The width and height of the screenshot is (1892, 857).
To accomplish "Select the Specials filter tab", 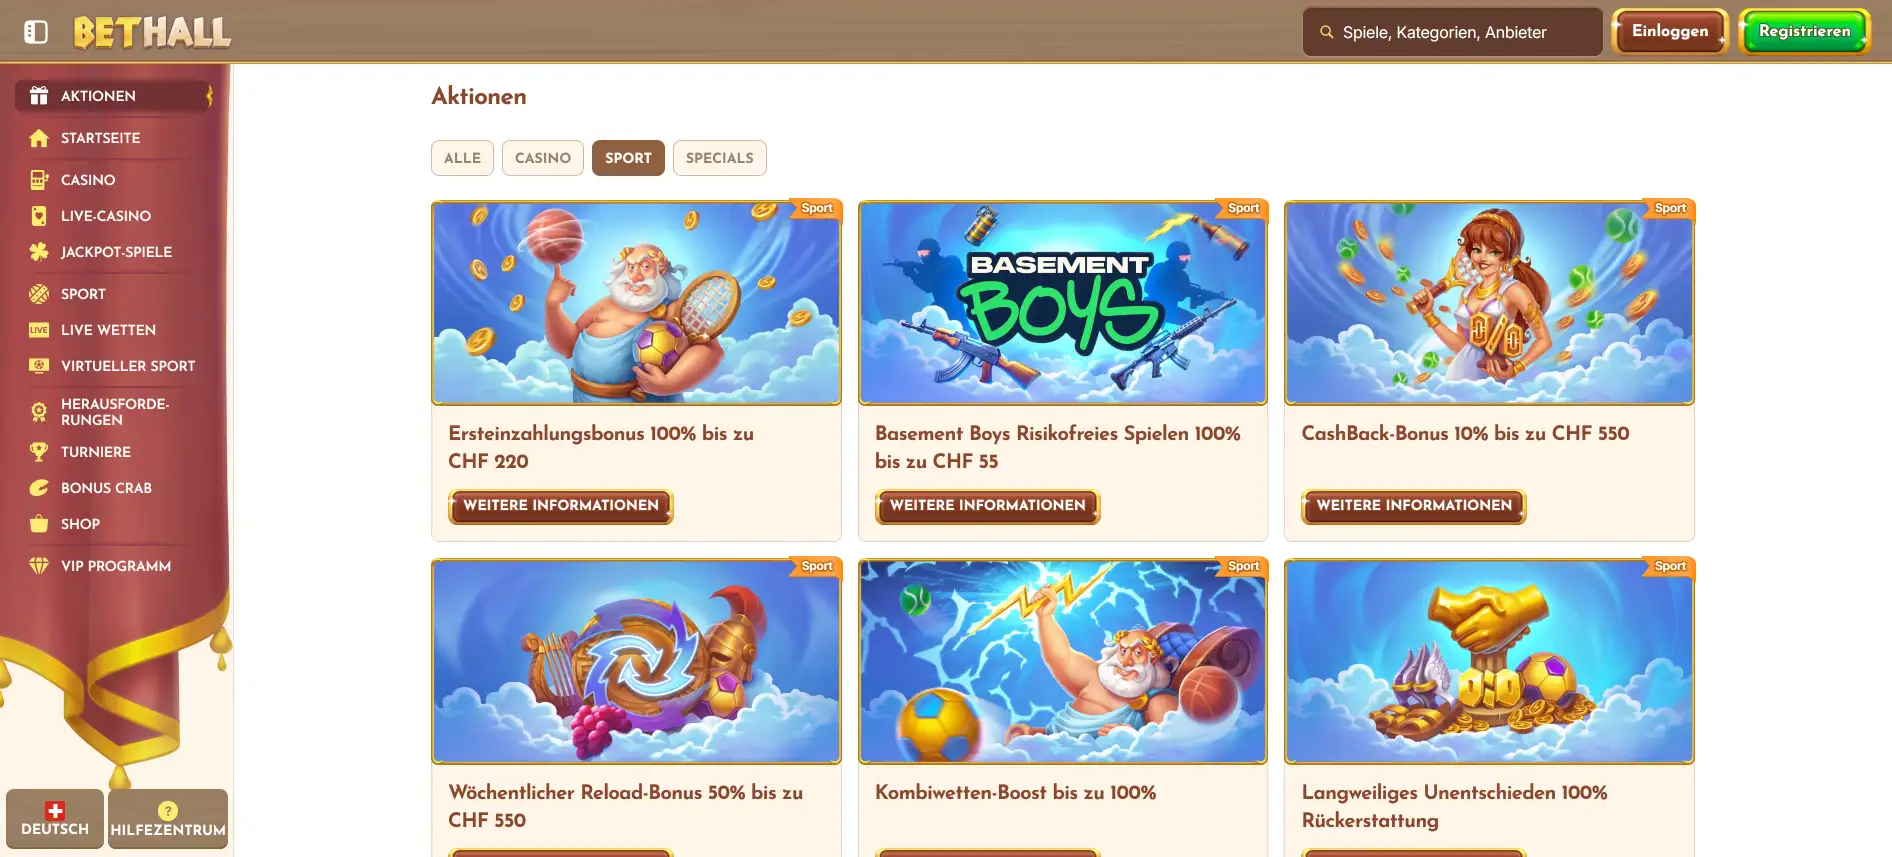I will 720,158.
